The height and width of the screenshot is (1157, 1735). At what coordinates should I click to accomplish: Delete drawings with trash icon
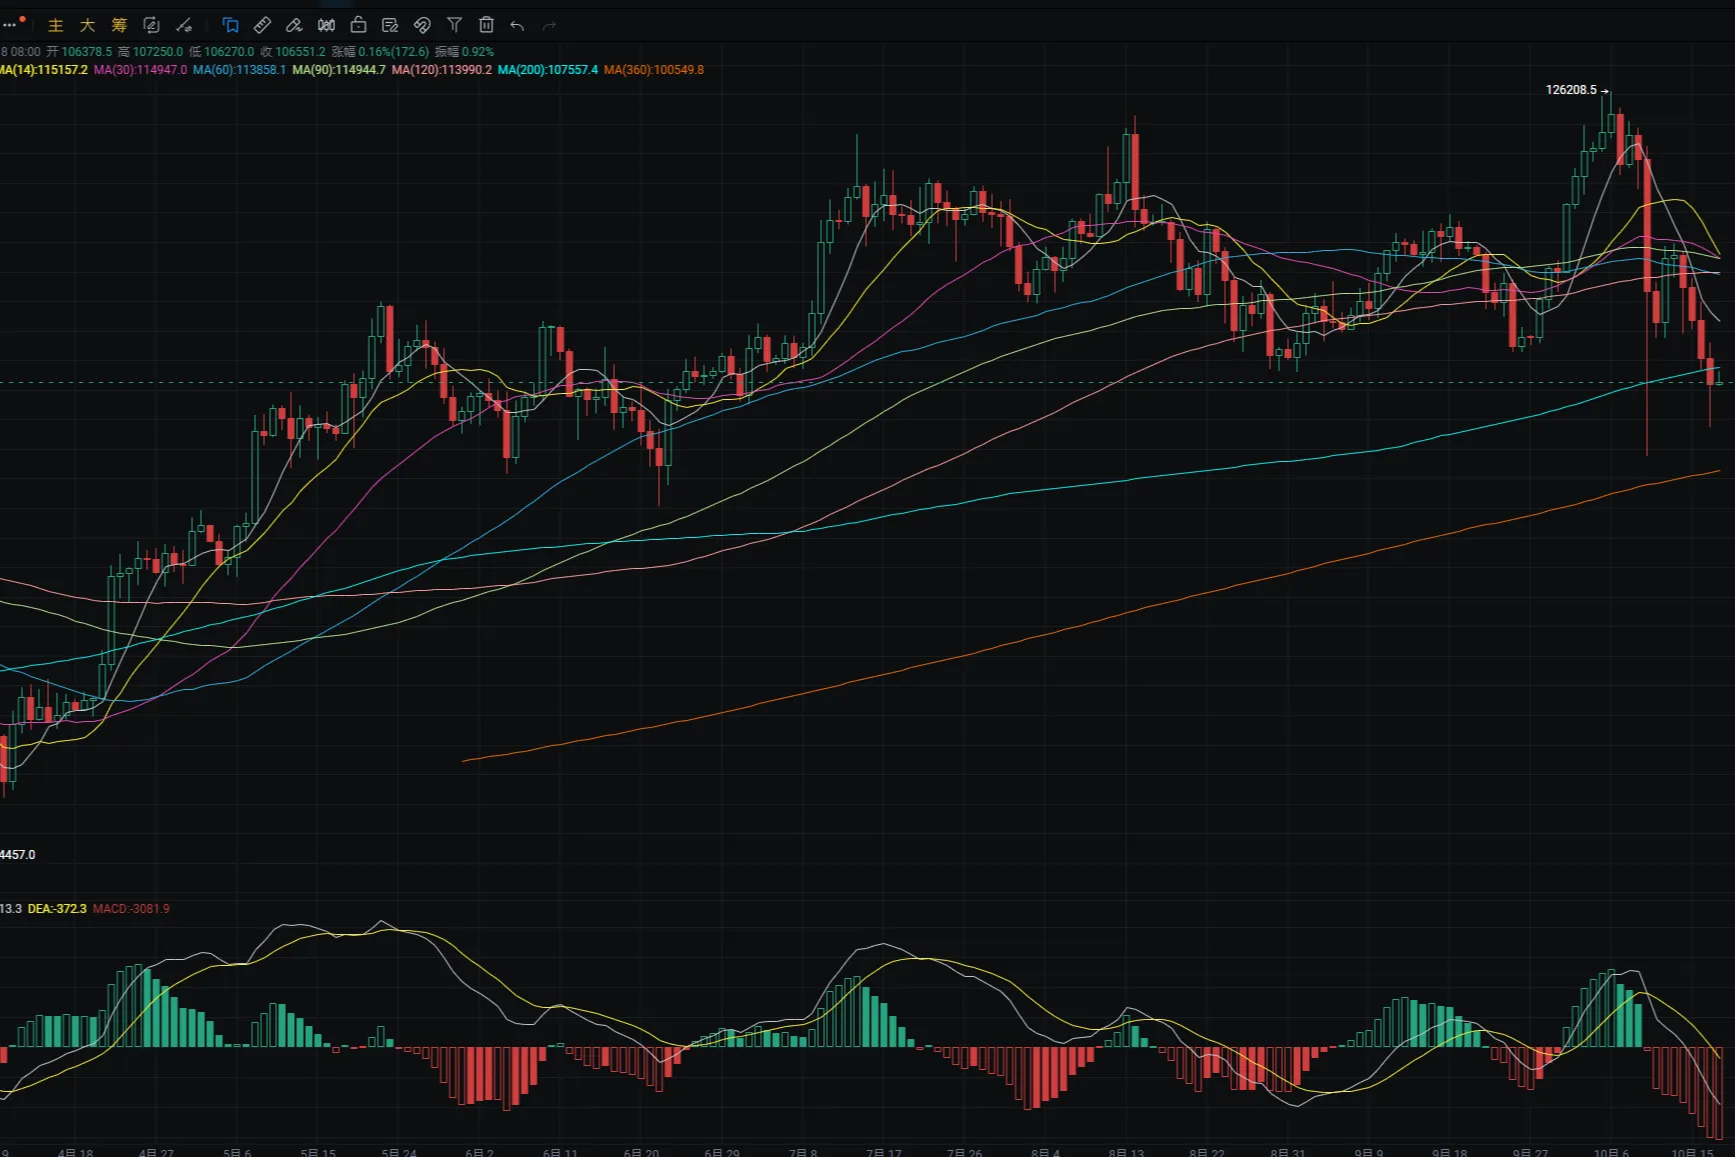point(486,25)
